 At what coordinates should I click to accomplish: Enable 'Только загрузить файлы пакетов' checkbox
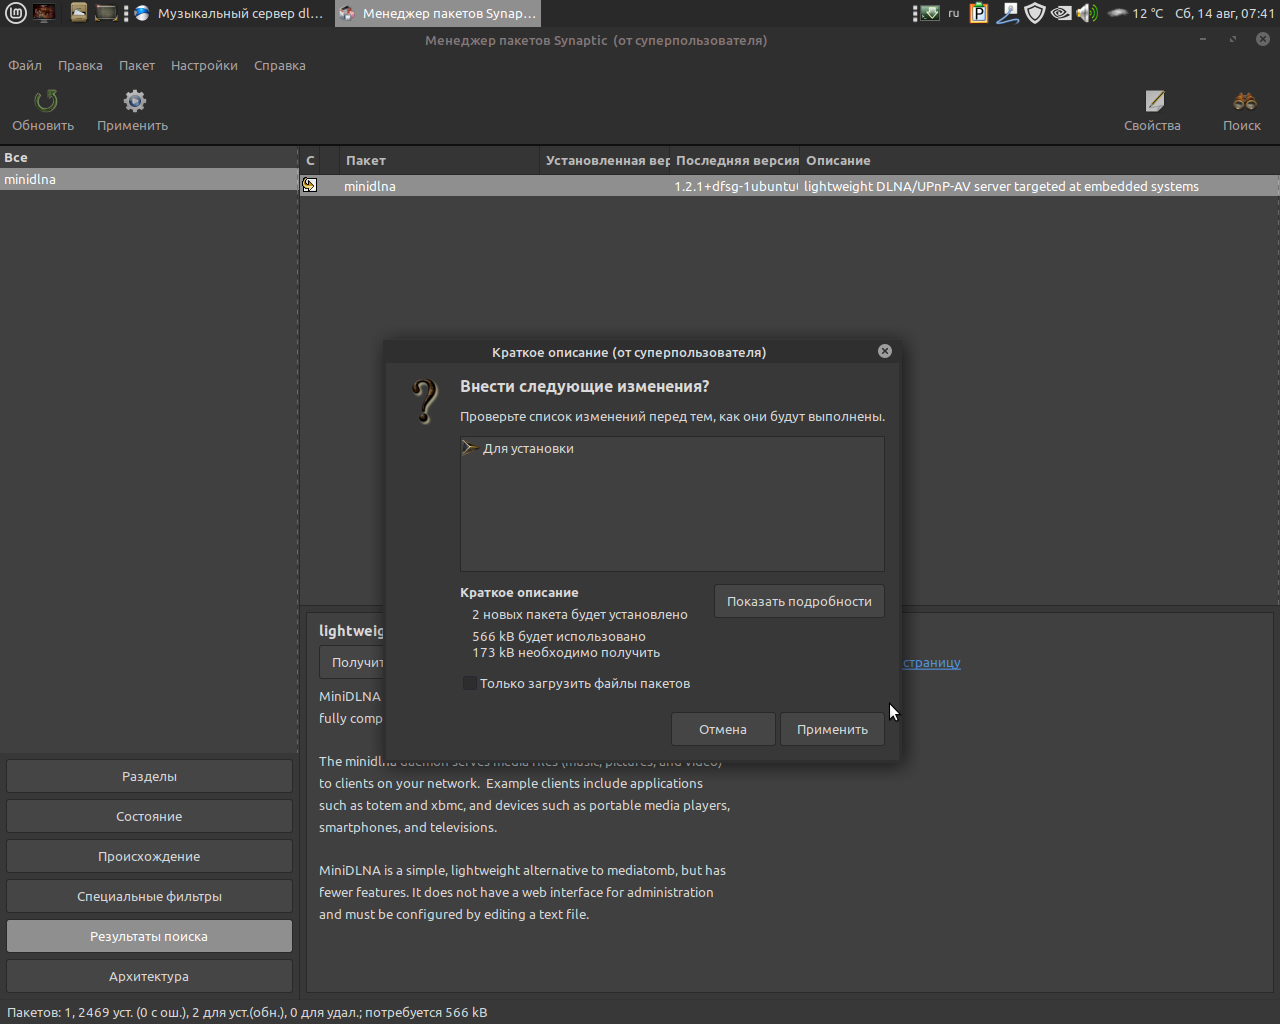(469, 684)
